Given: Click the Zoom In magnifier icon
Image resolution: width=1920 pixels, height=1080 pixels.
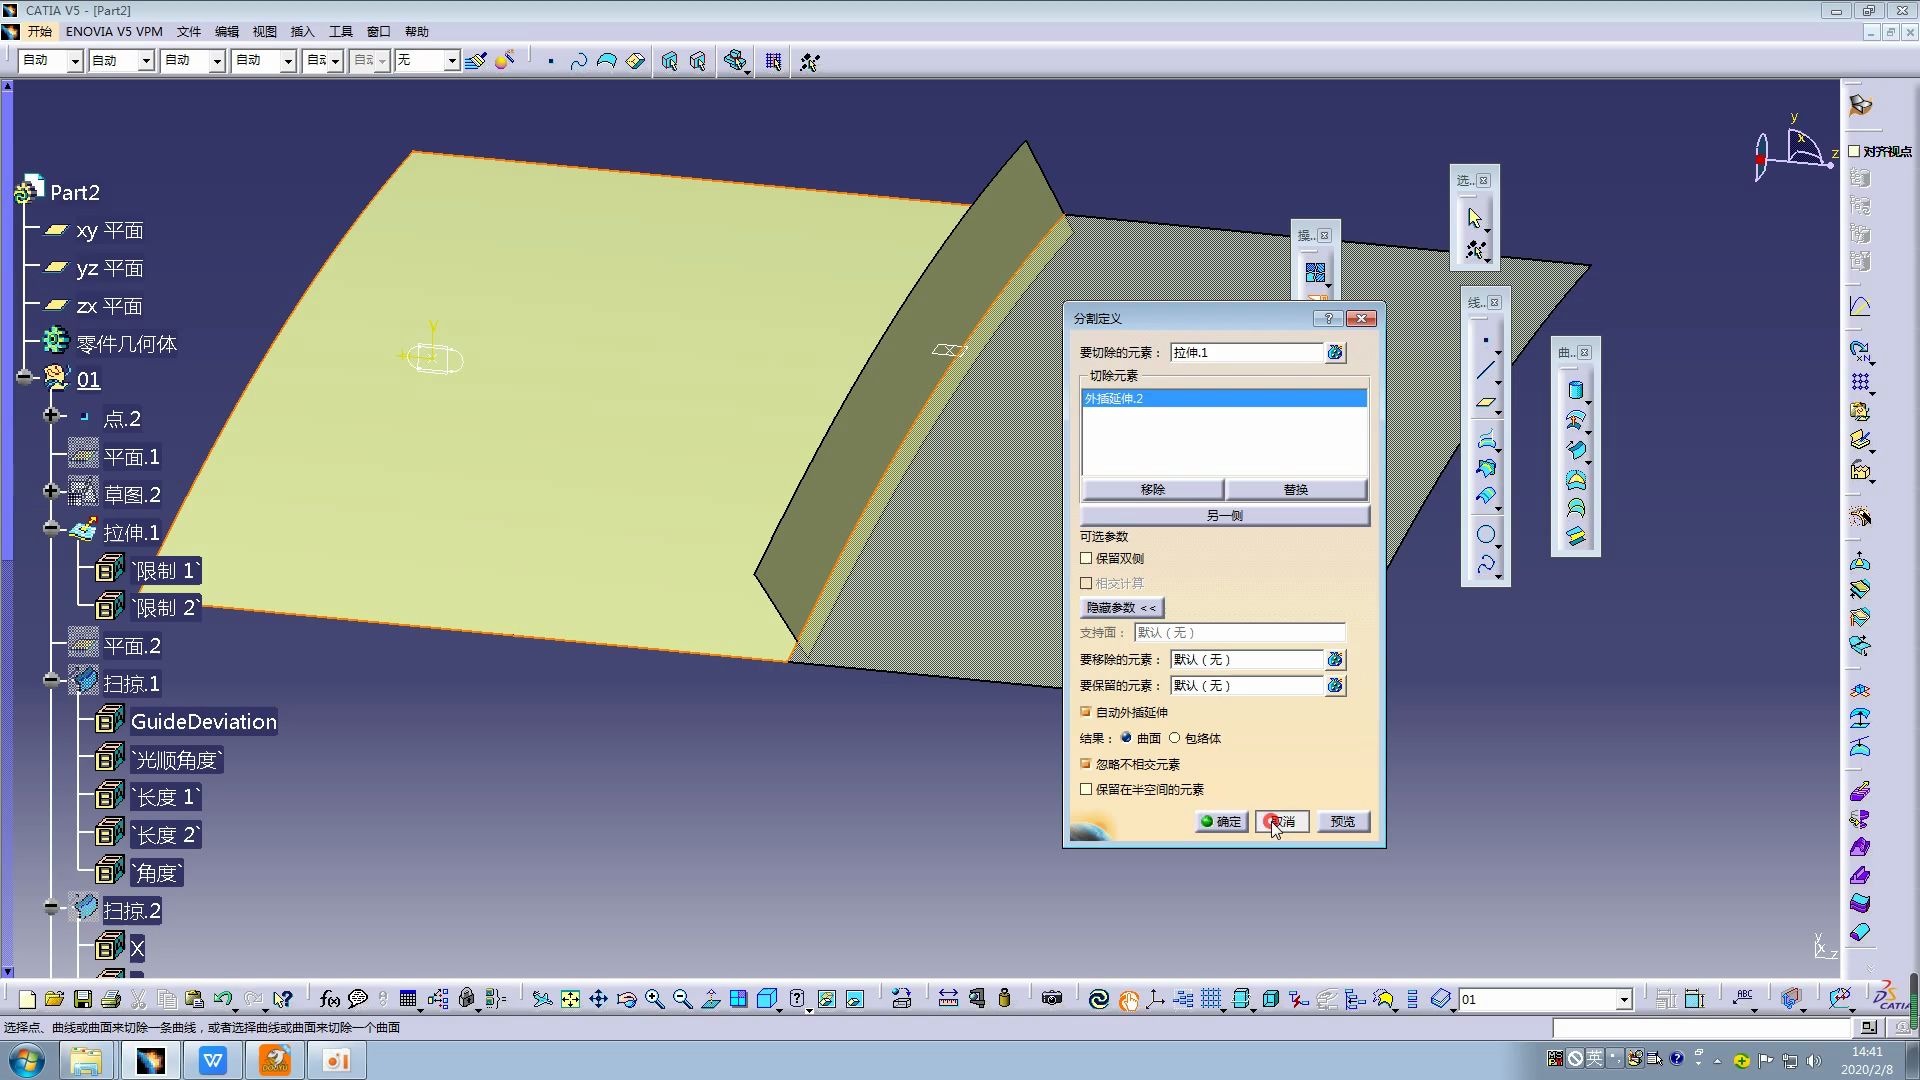Looking at the screenshot, I should click(x=654, y=999).
